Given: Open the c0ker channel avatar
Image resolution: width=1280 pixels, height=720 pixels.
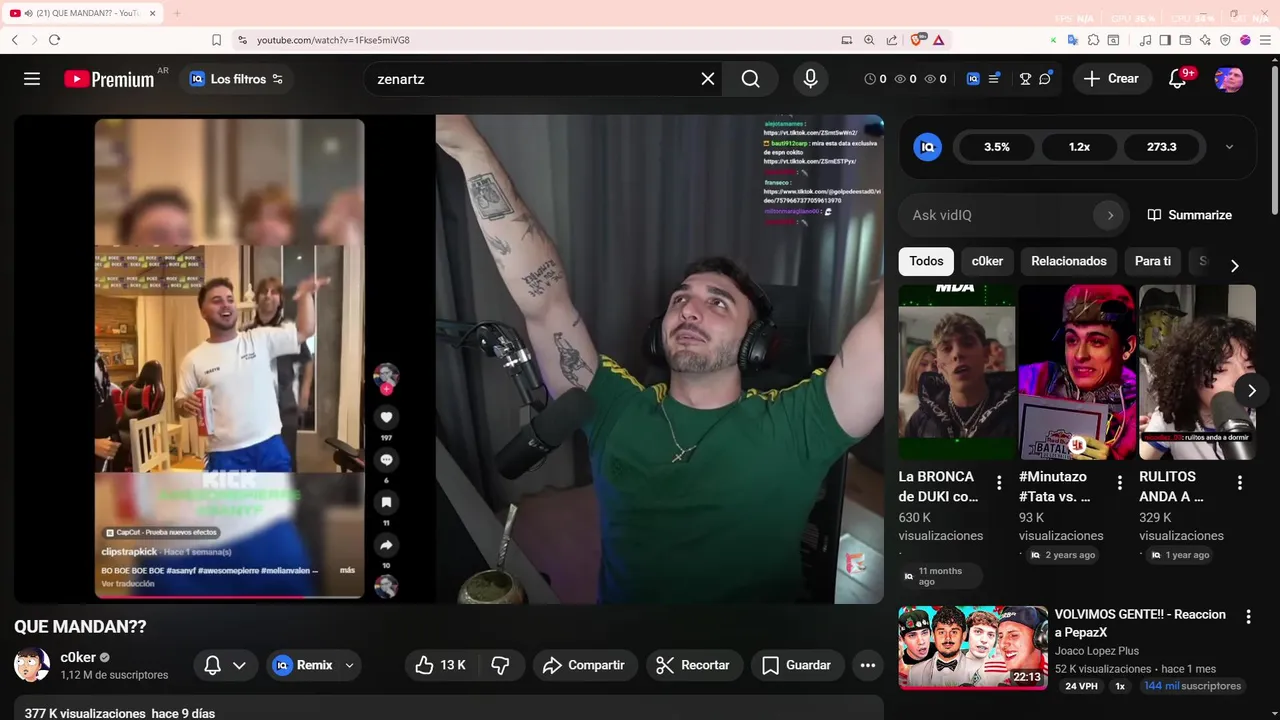Looking at the screenshot, I should click(x=32, y=665).
